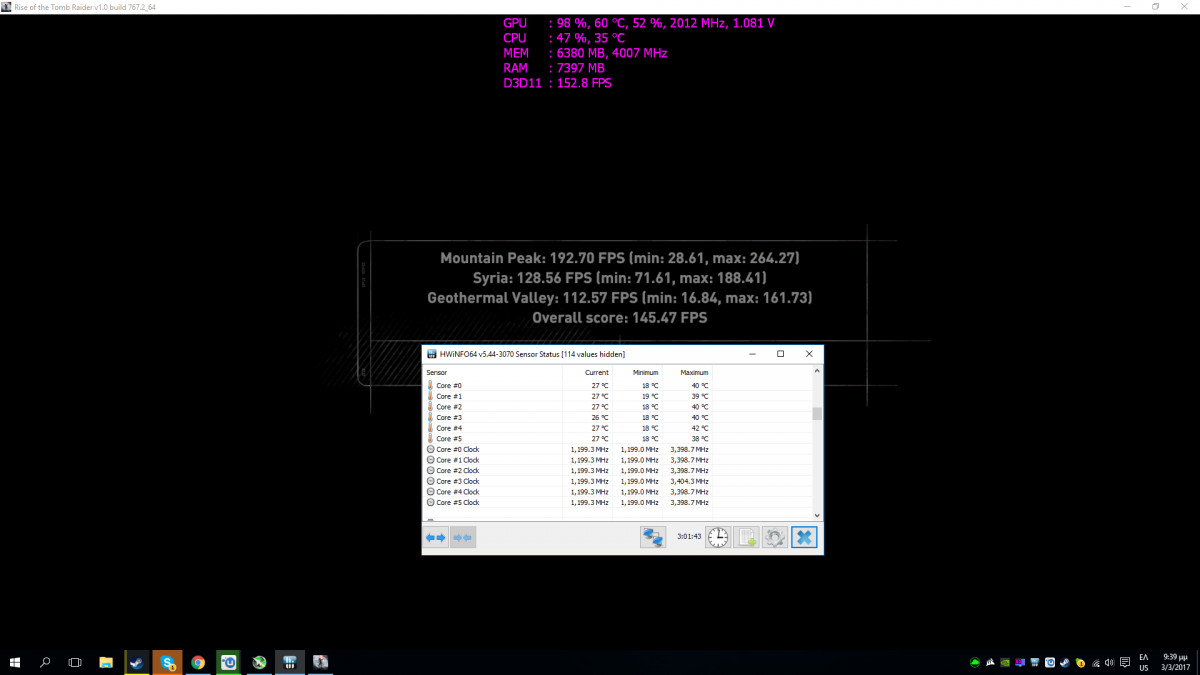Open HWiNFO sensor settings gear icon
This screenshot has height=675, width=1200.
click(775, 537)
